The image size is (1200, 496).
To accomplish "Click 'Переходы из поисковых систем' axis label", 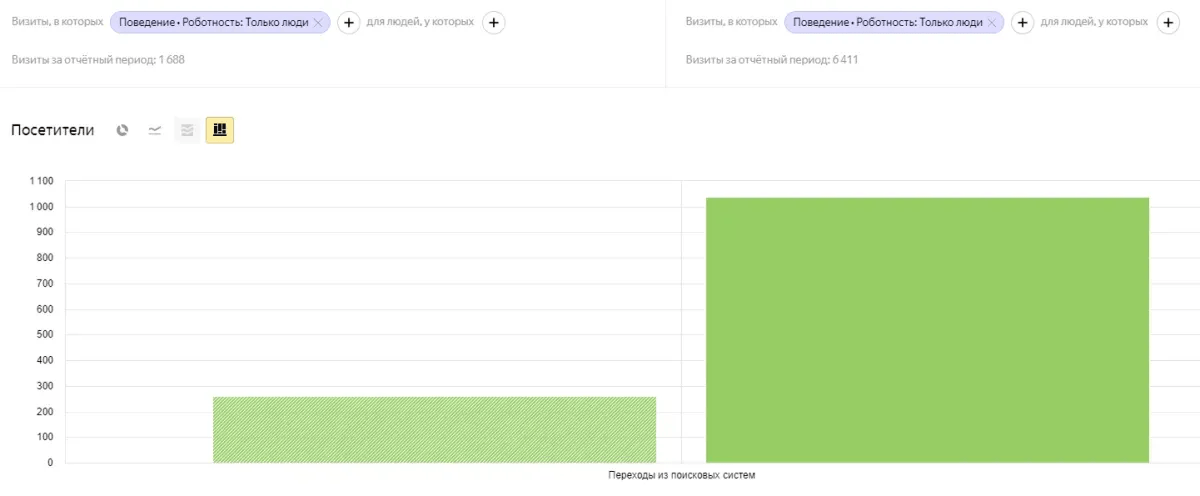I will point(681,475).
